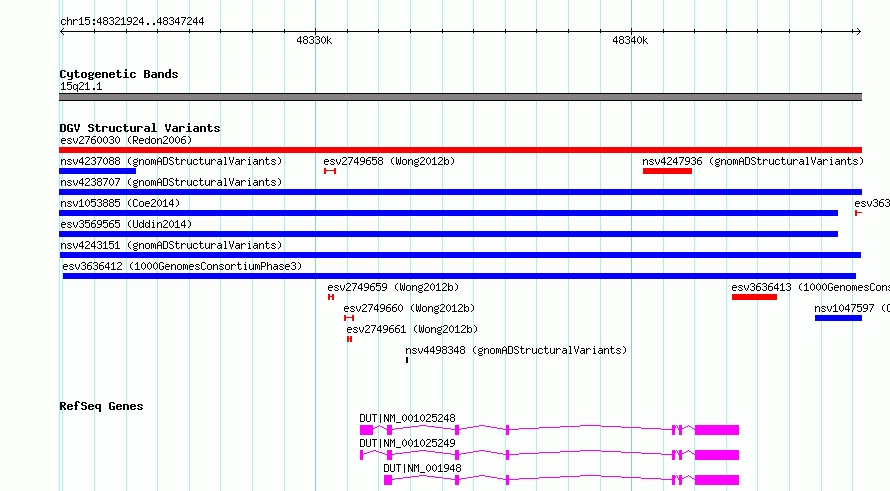Select the nsv1047597 blue variant bar
Image resolution: width=890 pixels, height=491 pixels.
pyautogui.click(x=838, y=318)
